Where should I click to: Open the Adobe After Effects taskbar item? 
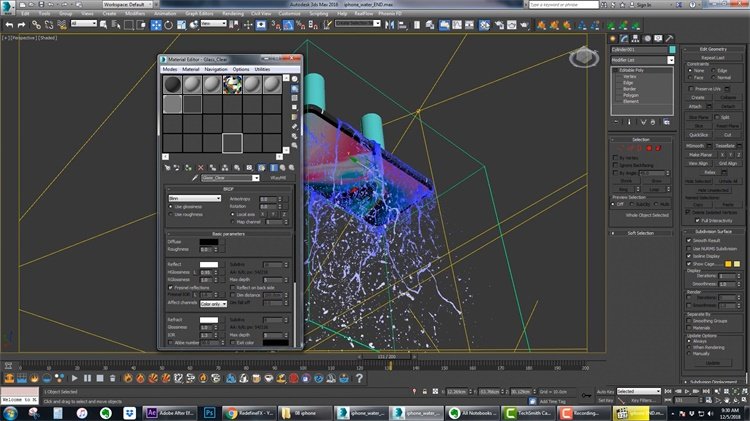171,413
